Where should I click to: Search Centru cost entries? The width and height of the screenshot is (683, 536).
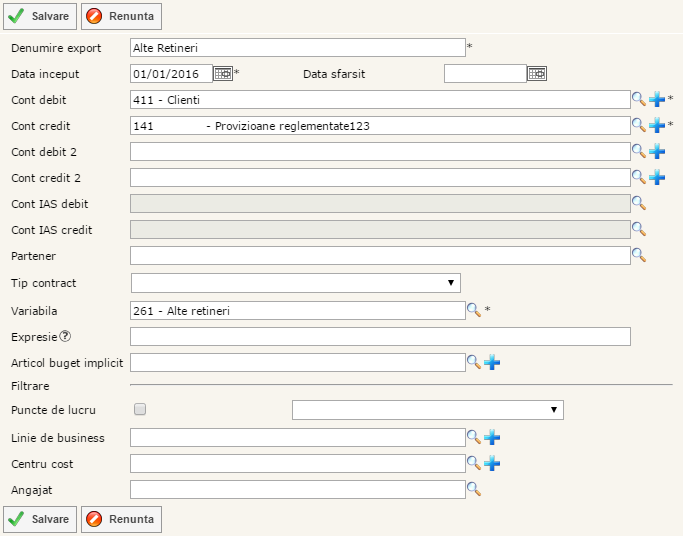tap(473, 463)
